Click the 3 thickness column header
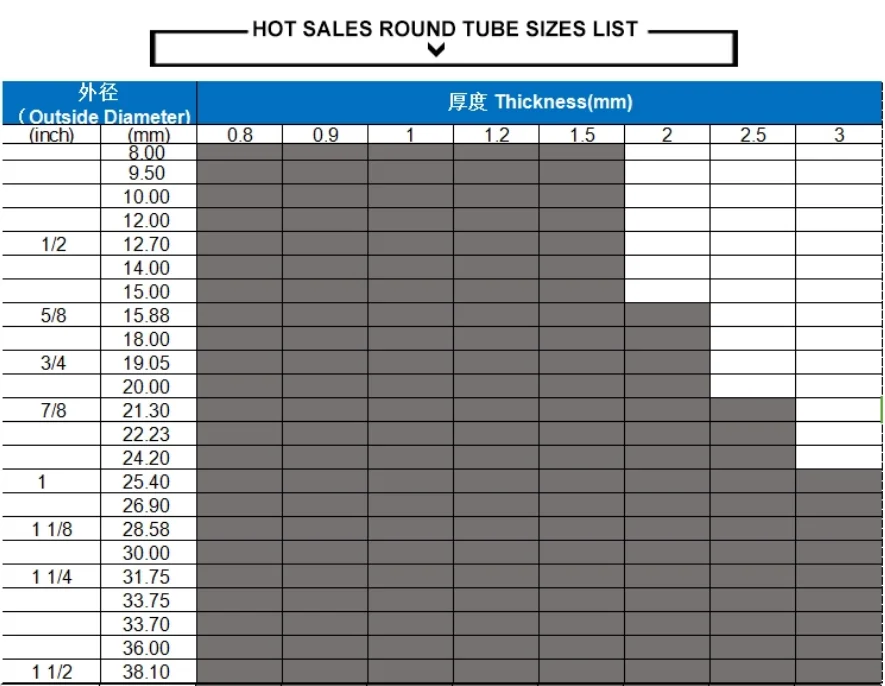 point(839,135)
